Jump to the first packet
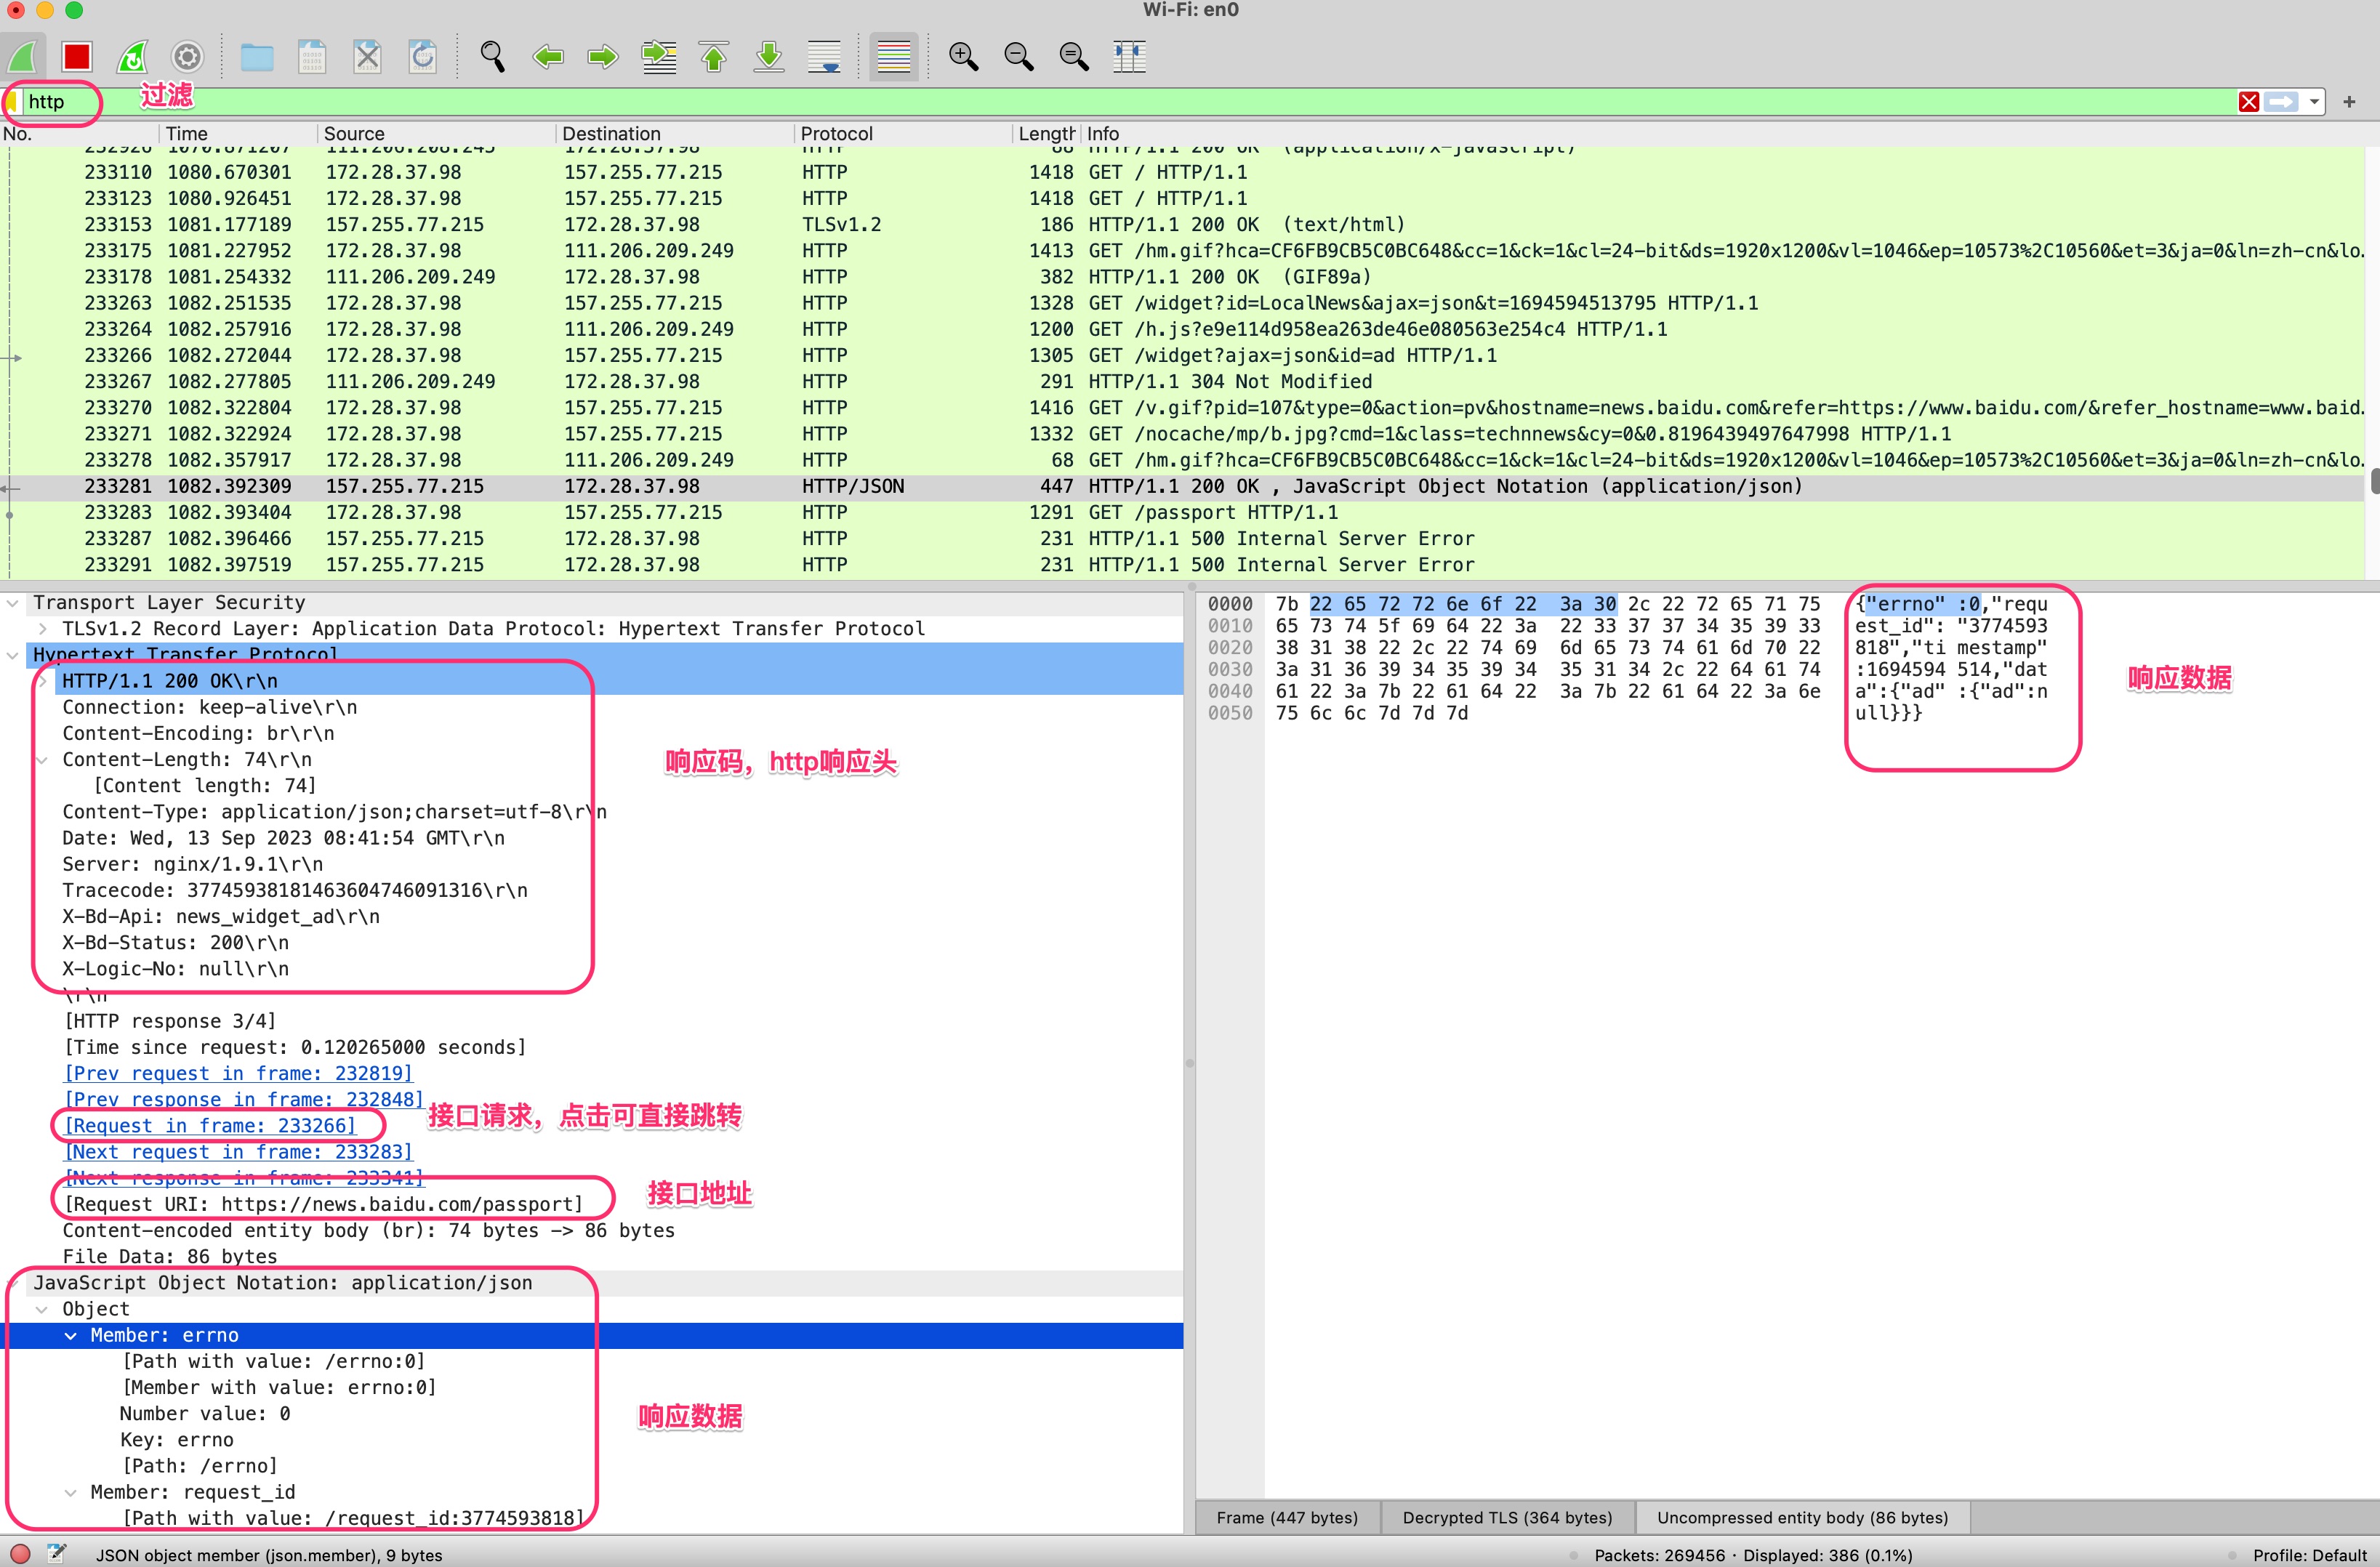Screen dimensions: 2380x1567 (x=714, y=56)
